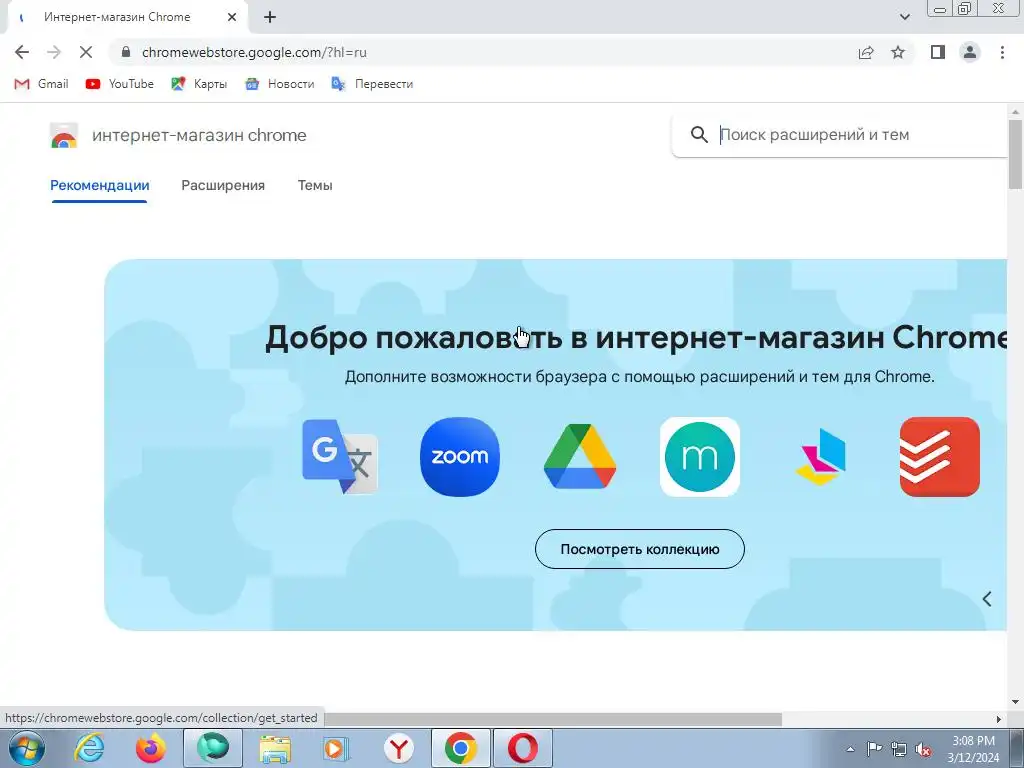Open the Chrome profile avatar
1024x768 pixels.
pyautogui.click(x=970, y=52)
